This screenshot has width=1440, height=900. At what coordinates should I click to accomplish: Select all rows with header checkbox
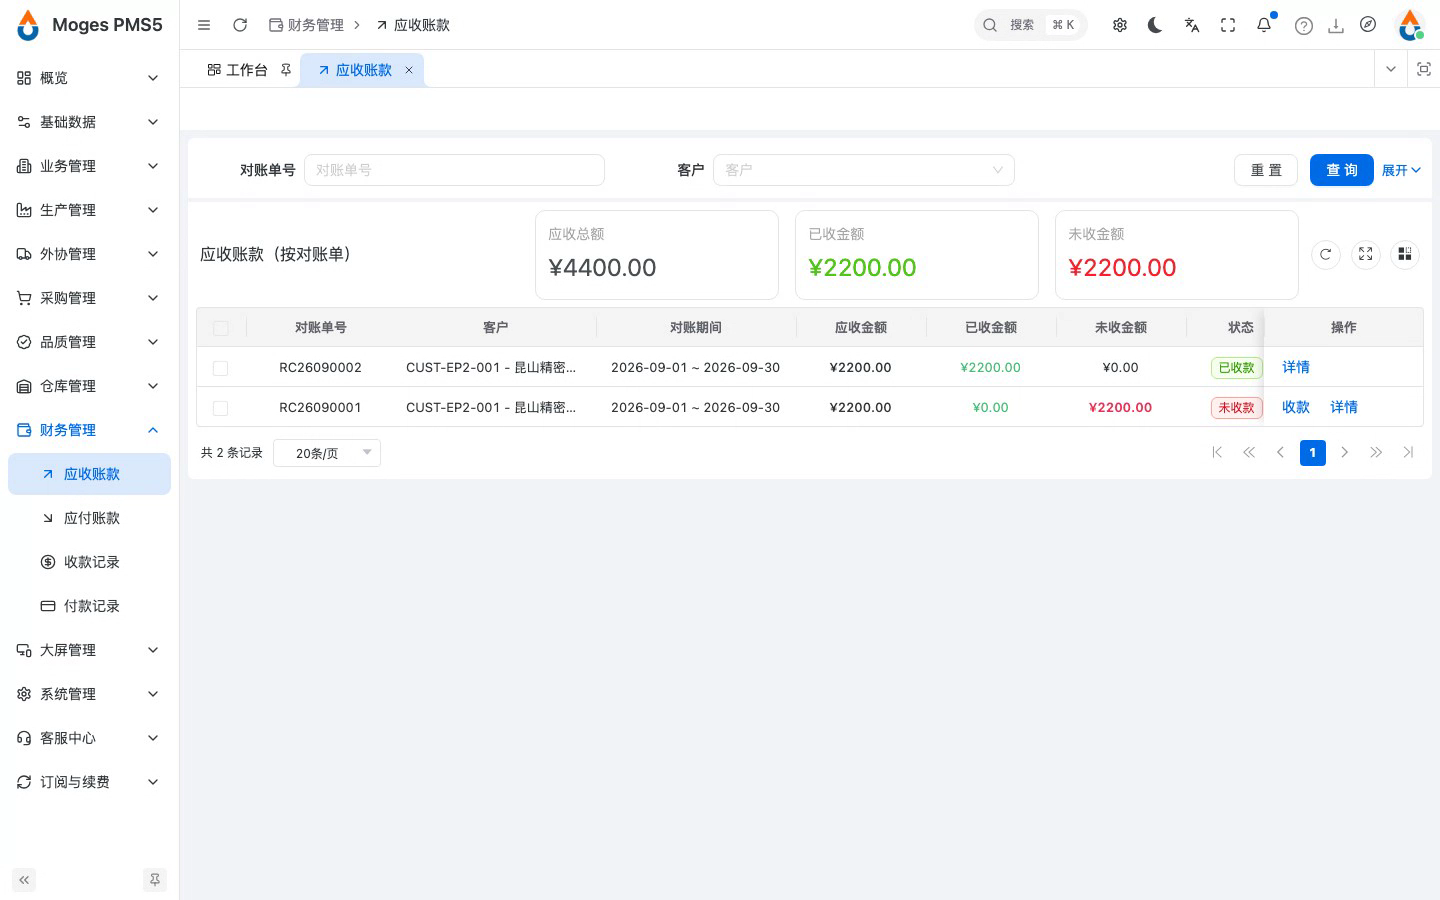[221, 328]
